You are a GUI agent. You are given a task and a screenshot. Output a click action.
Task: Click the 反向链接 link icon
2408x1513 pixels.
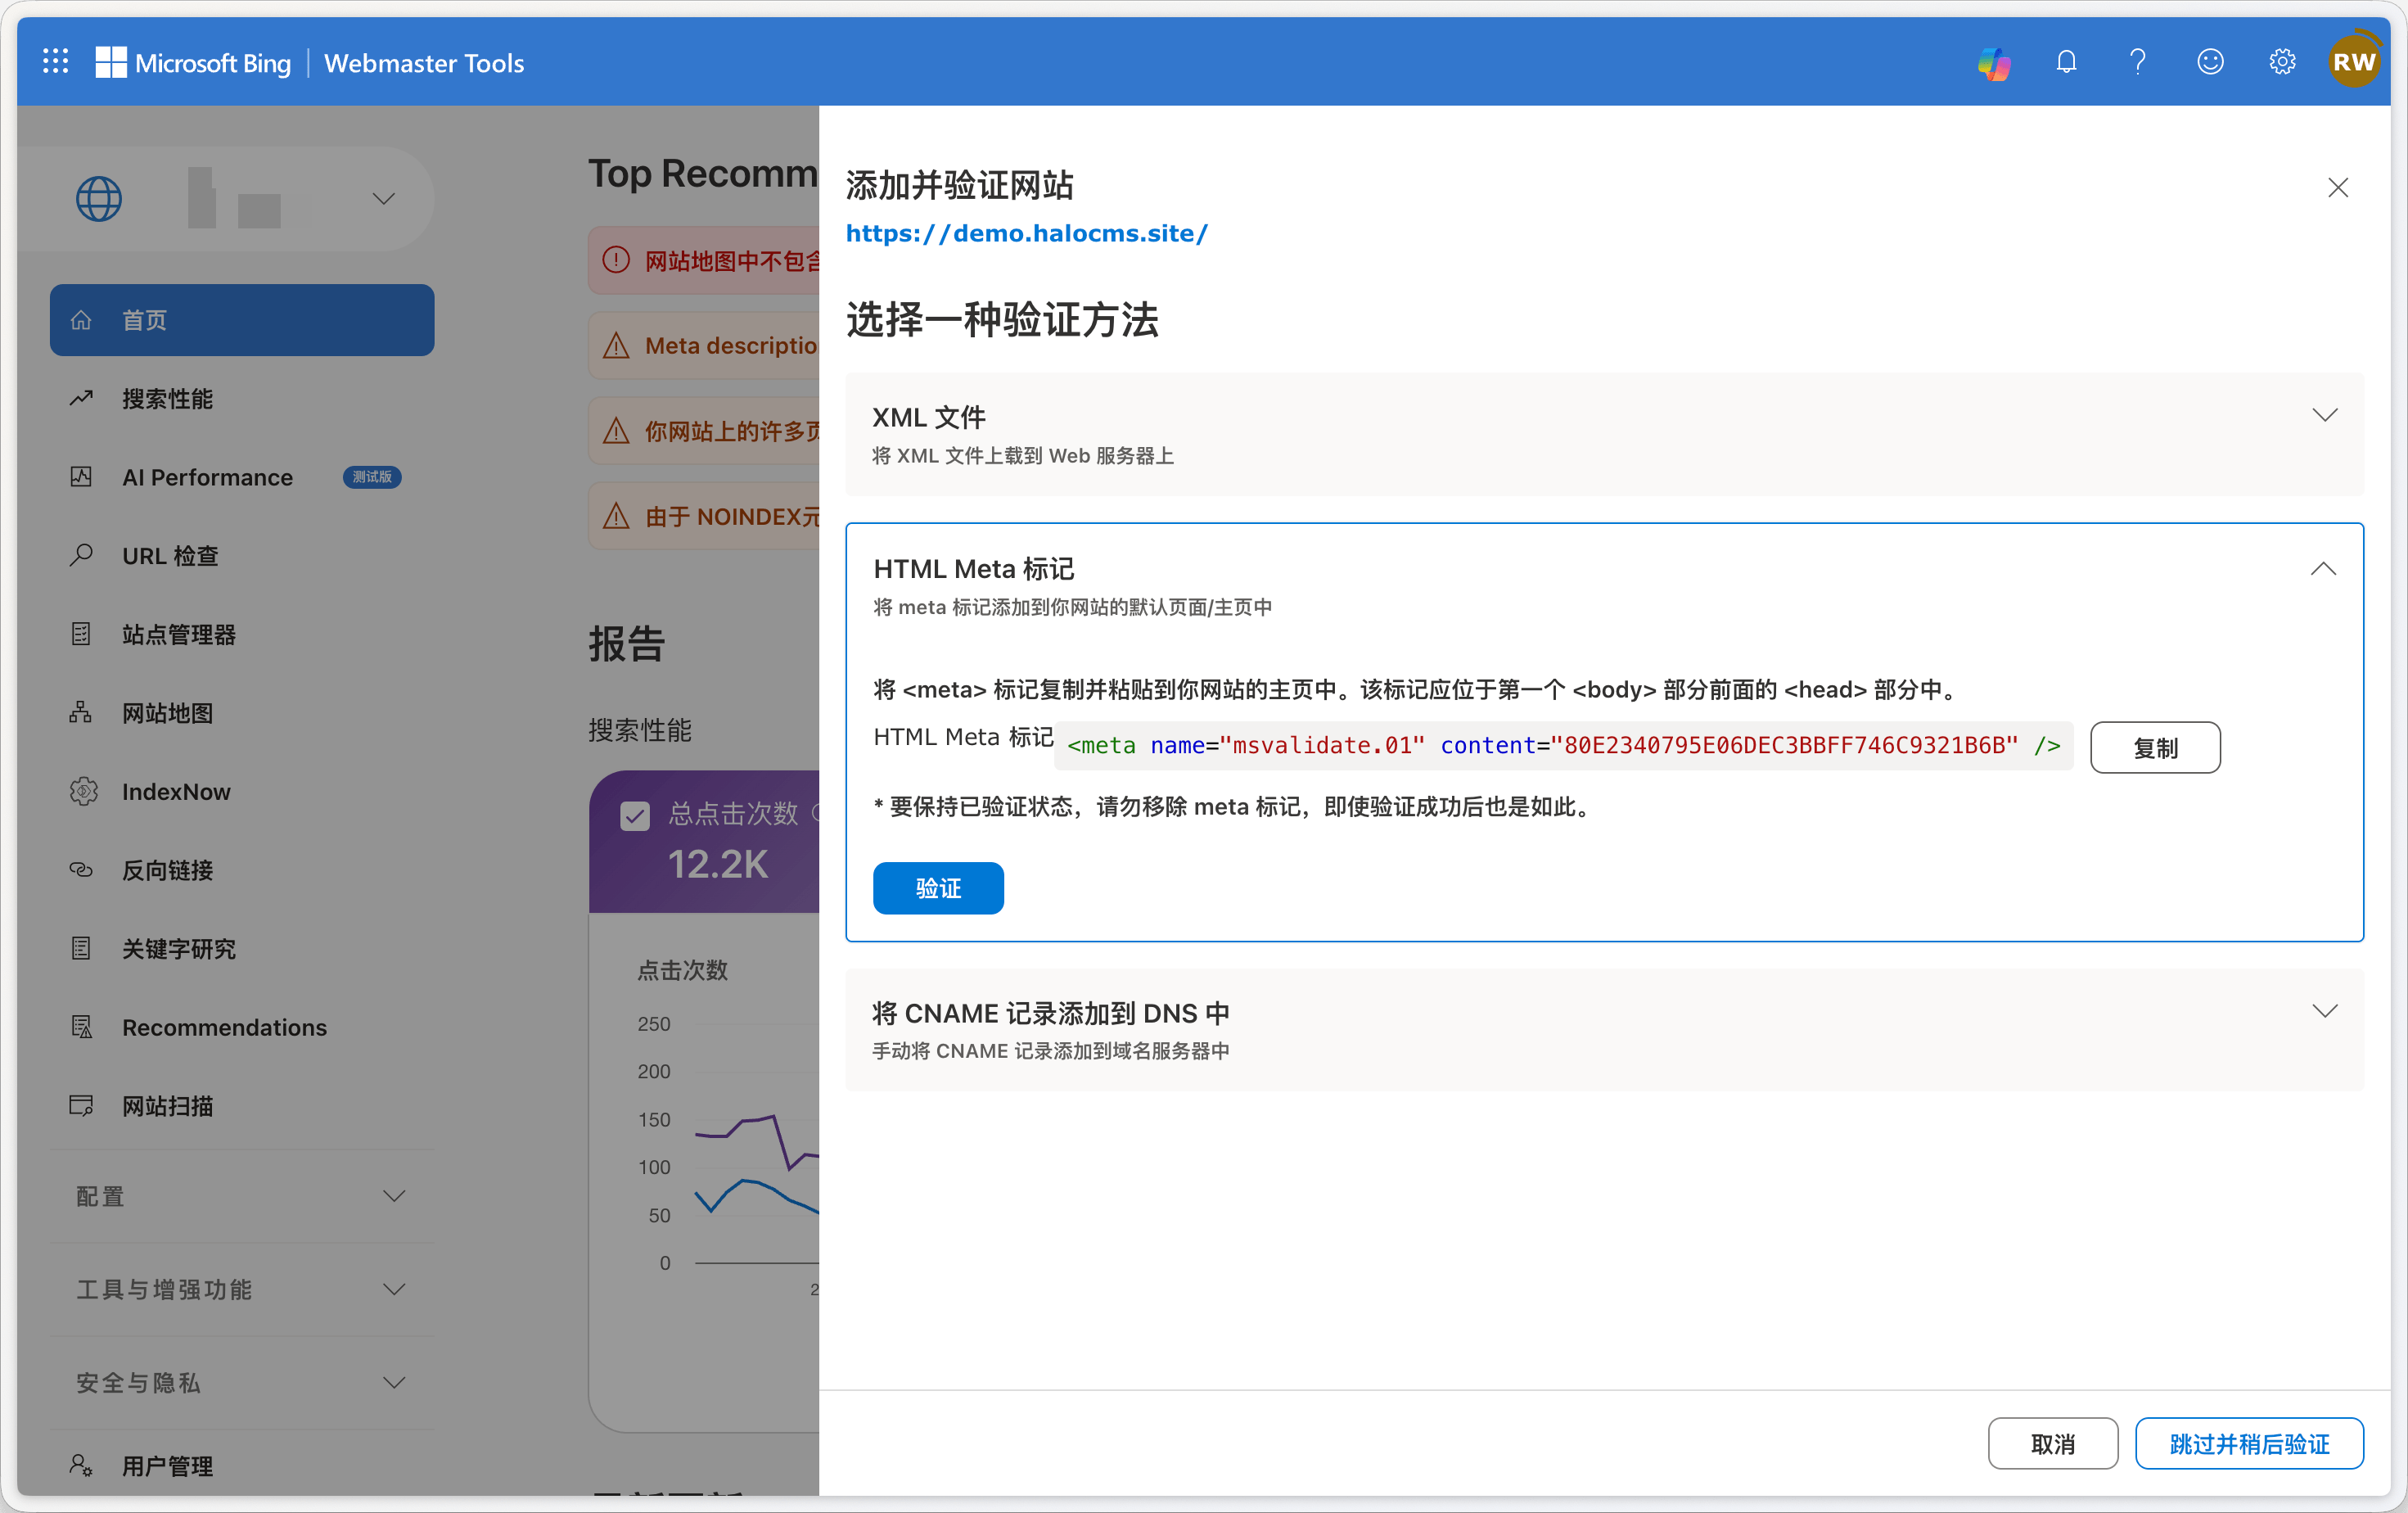(81, 870)
